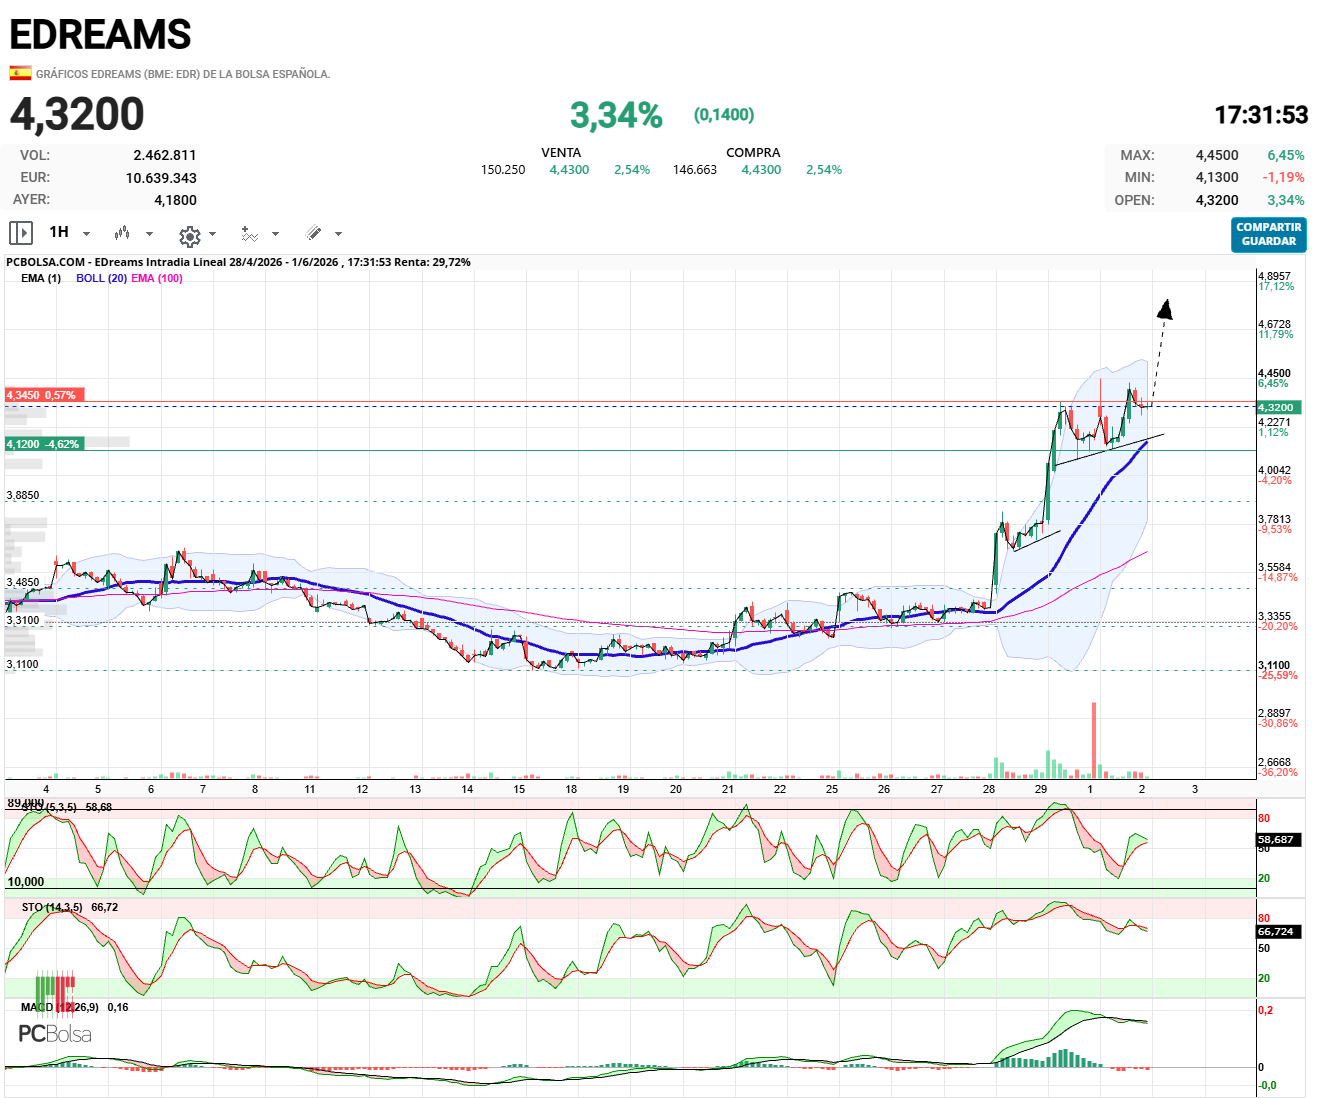Click the 4,8957 price axis label
1317x1098 pixels.
[1274, 276]
